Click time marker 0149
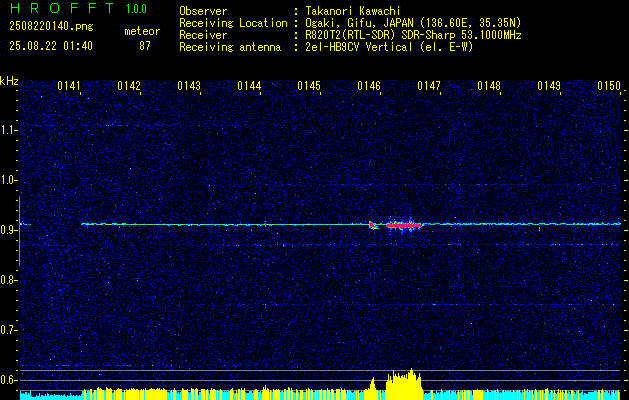 pos(549,86)
